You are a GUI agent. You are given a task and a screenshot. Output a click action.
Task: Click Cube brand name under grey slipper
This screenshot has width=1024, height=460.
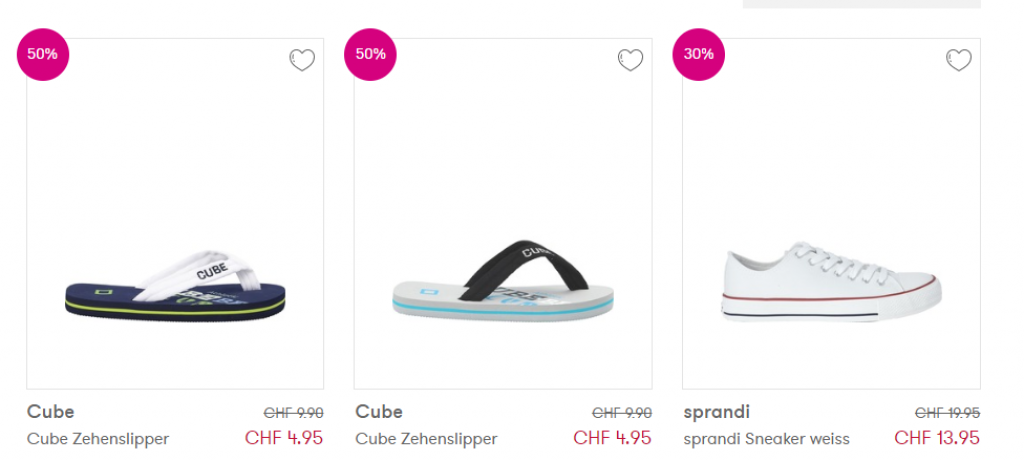pos(379,412)
